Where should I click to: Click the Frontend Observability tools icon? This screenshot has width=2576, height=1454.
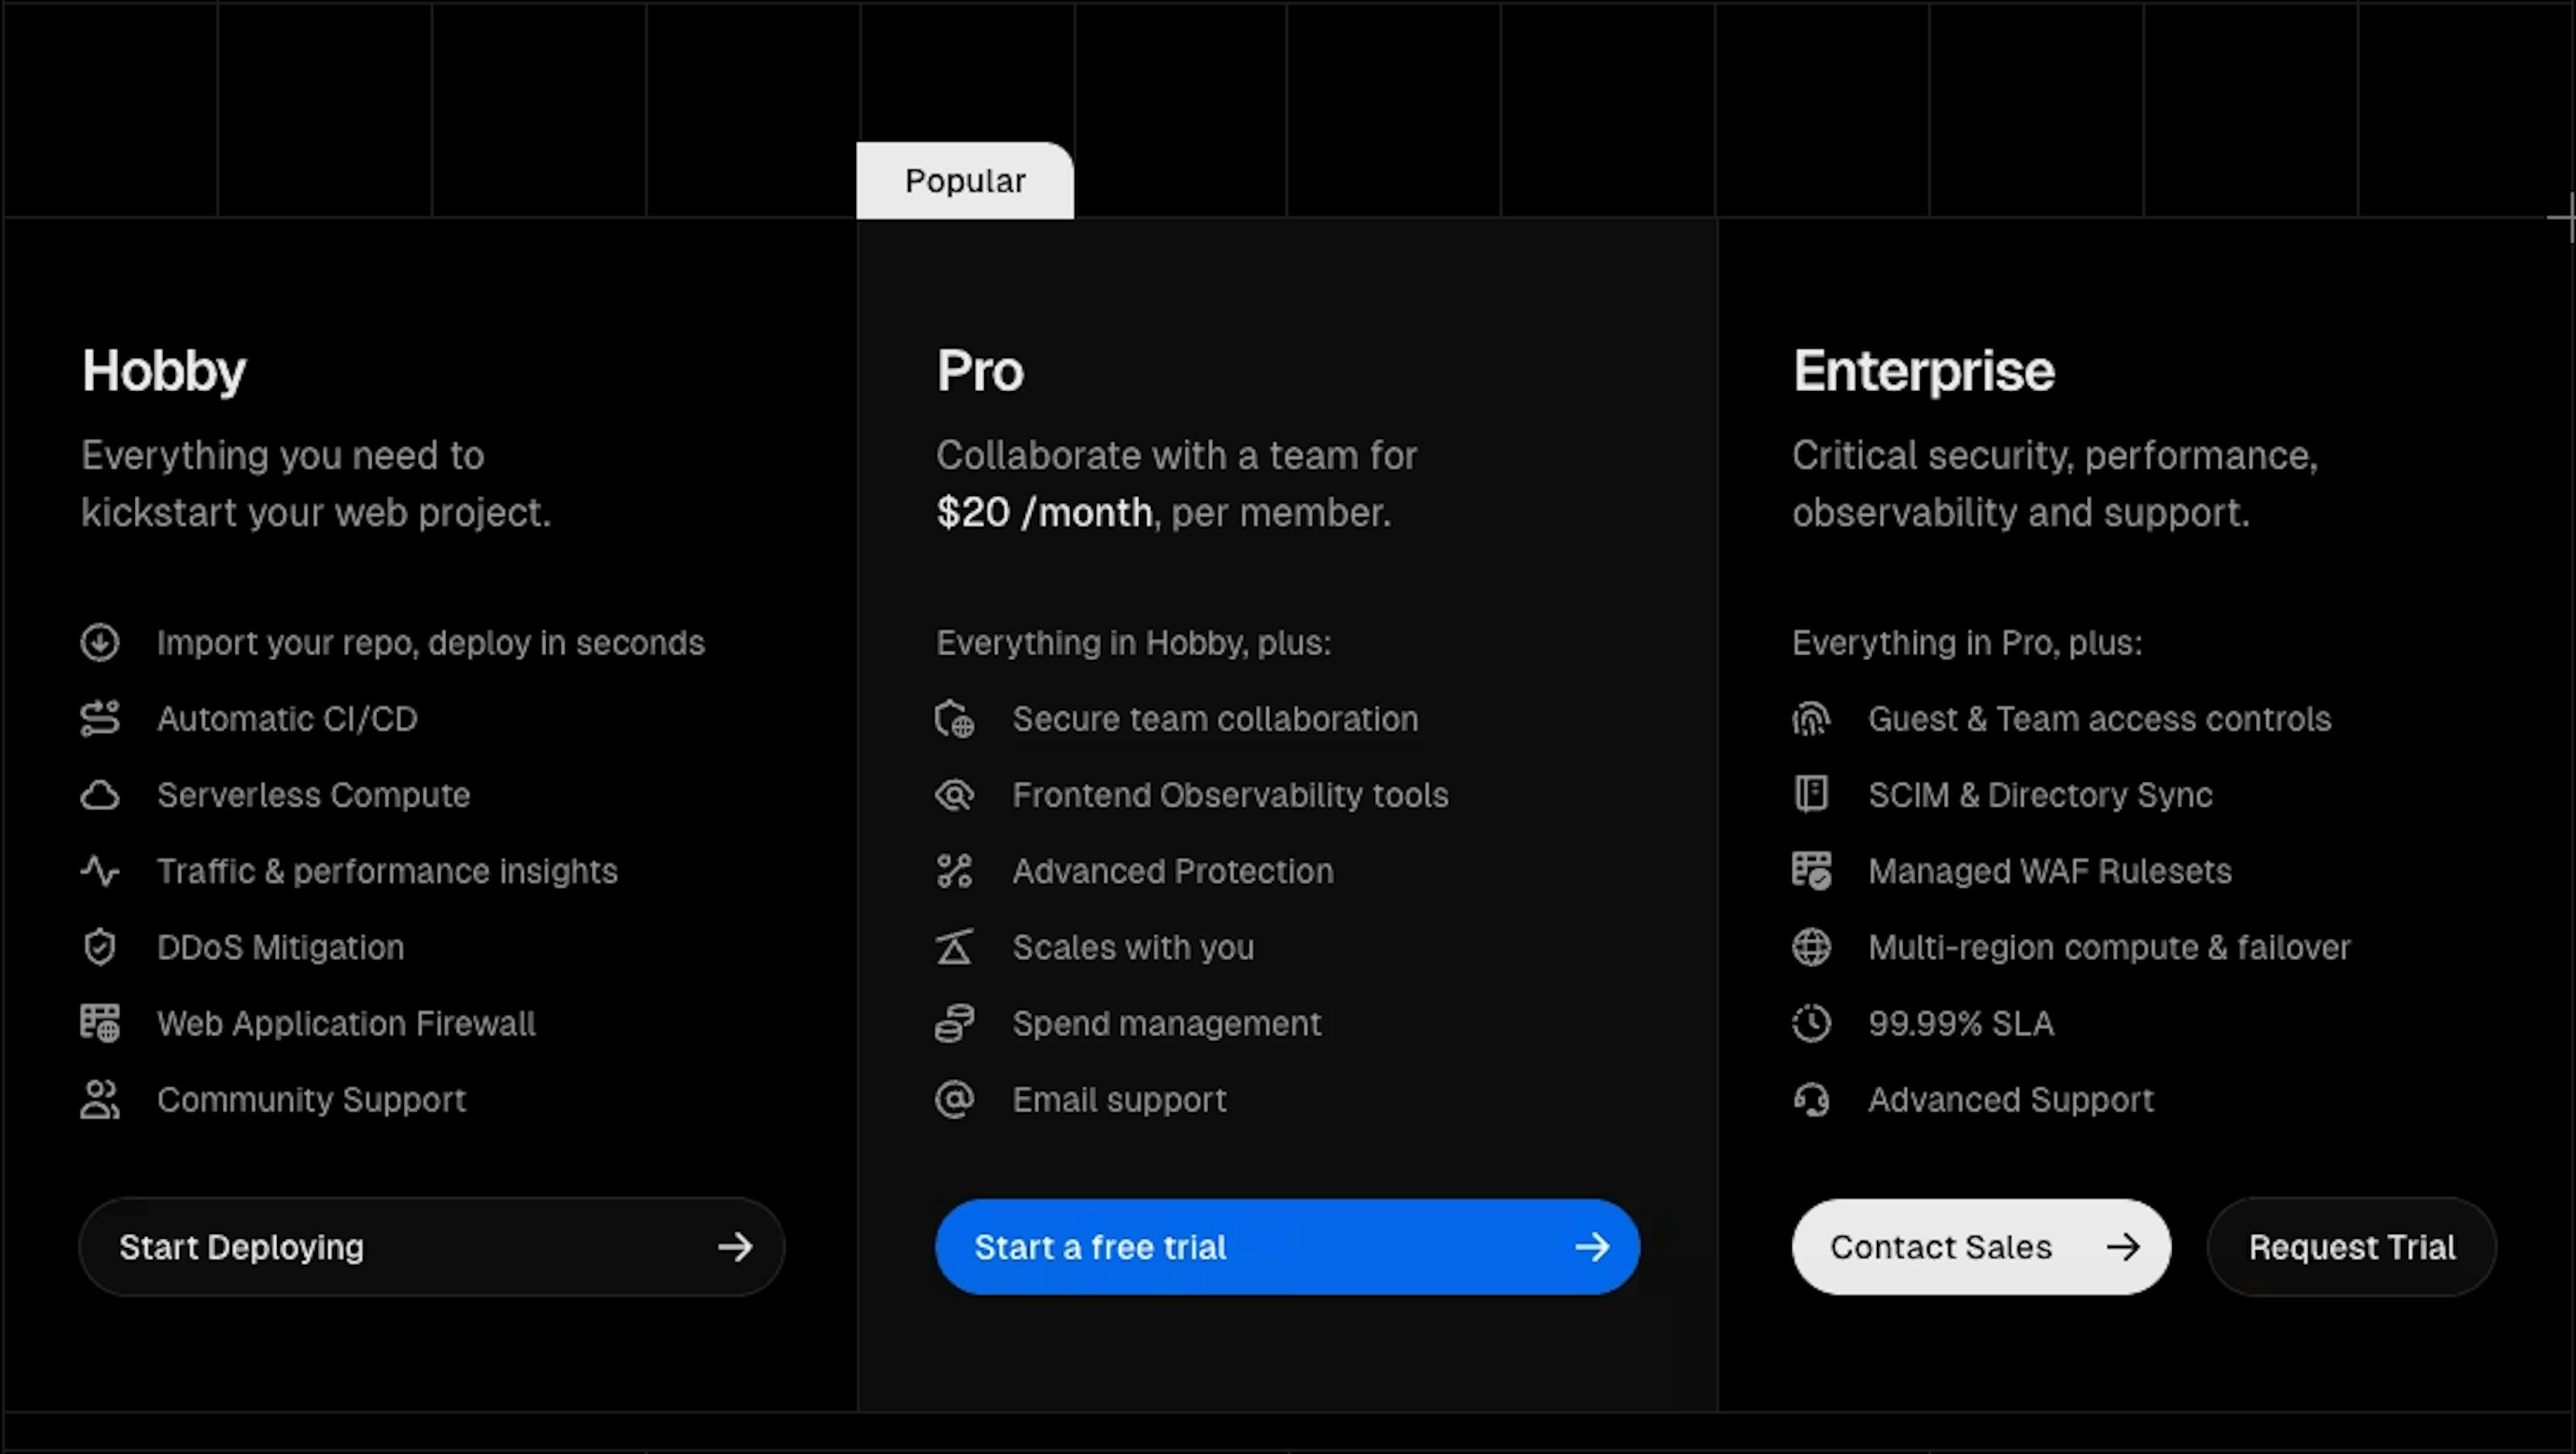(955, 795)
